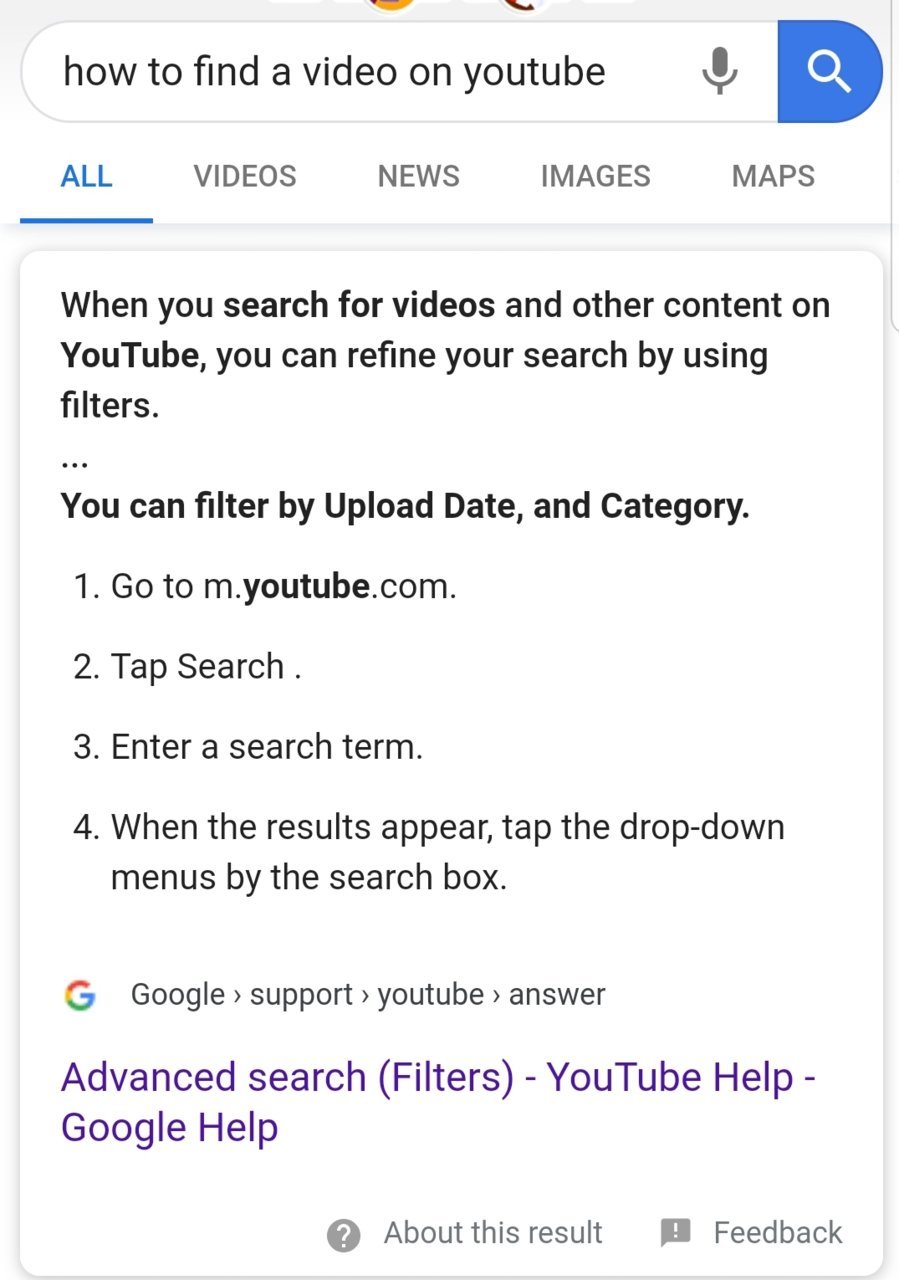Switch to the VIDEOS tab
Viewport: 899px width, 1280px height.
[245, 177]
